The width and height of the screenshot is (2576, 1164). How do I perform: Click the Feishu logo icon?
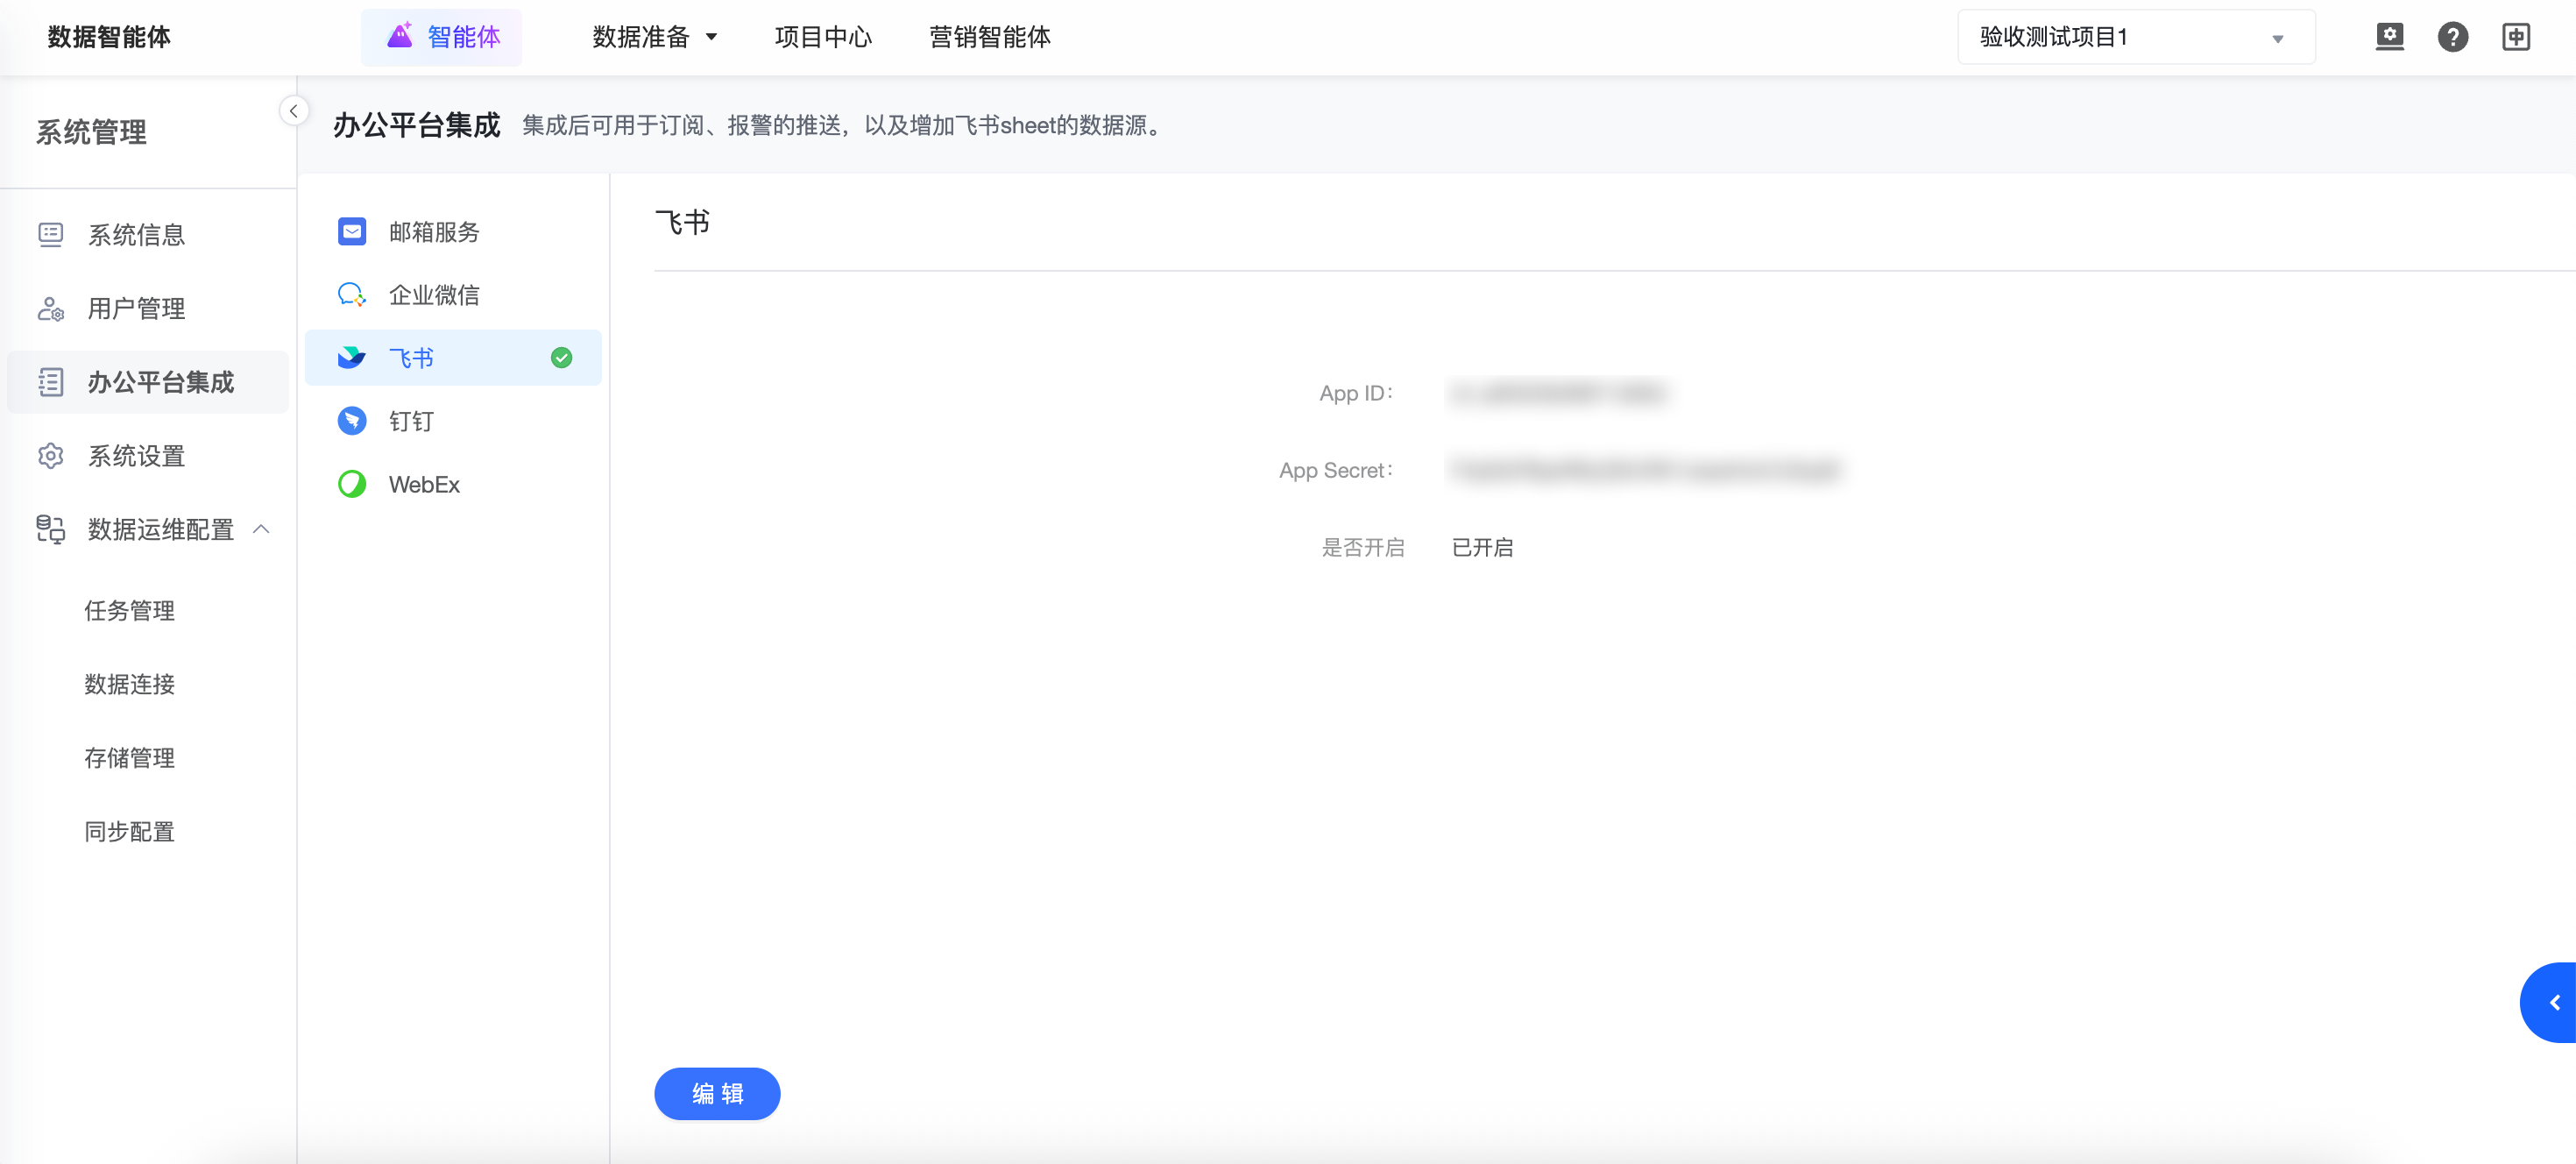[x=351, y=358]
